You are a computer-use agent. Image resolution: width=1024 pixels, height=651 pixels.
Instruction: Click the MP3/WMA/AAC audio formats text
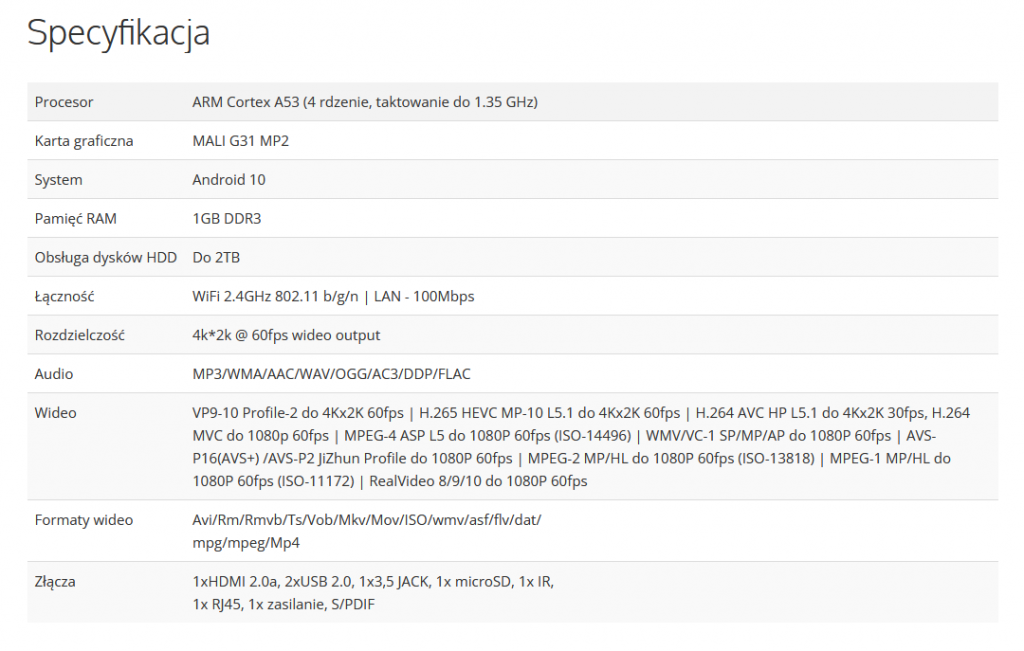(x=331, y=374)
